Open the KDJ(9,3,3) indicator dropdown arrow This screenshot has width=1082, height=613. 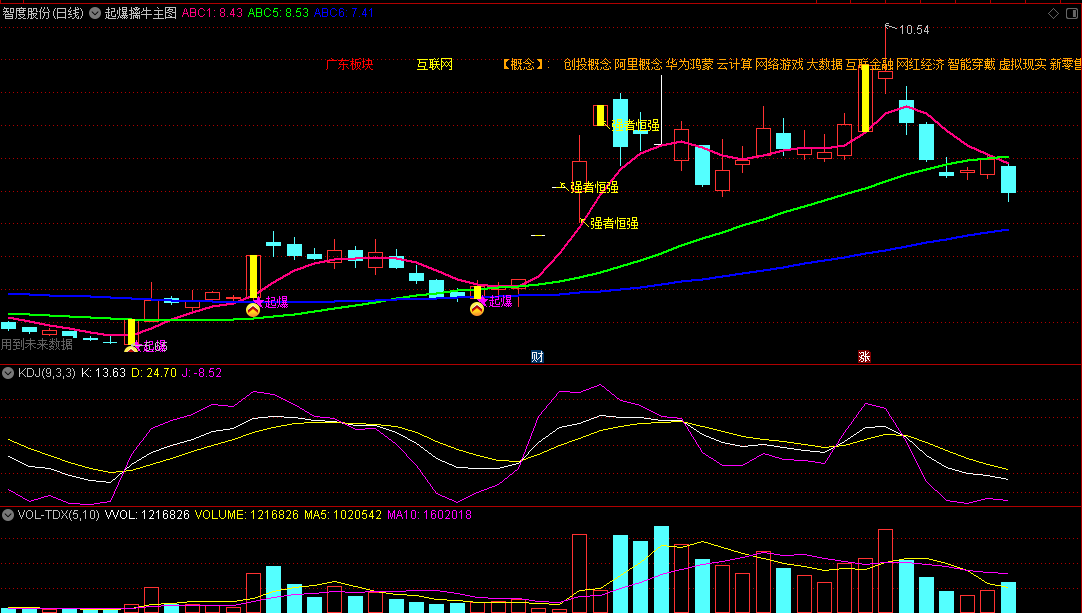8,373
